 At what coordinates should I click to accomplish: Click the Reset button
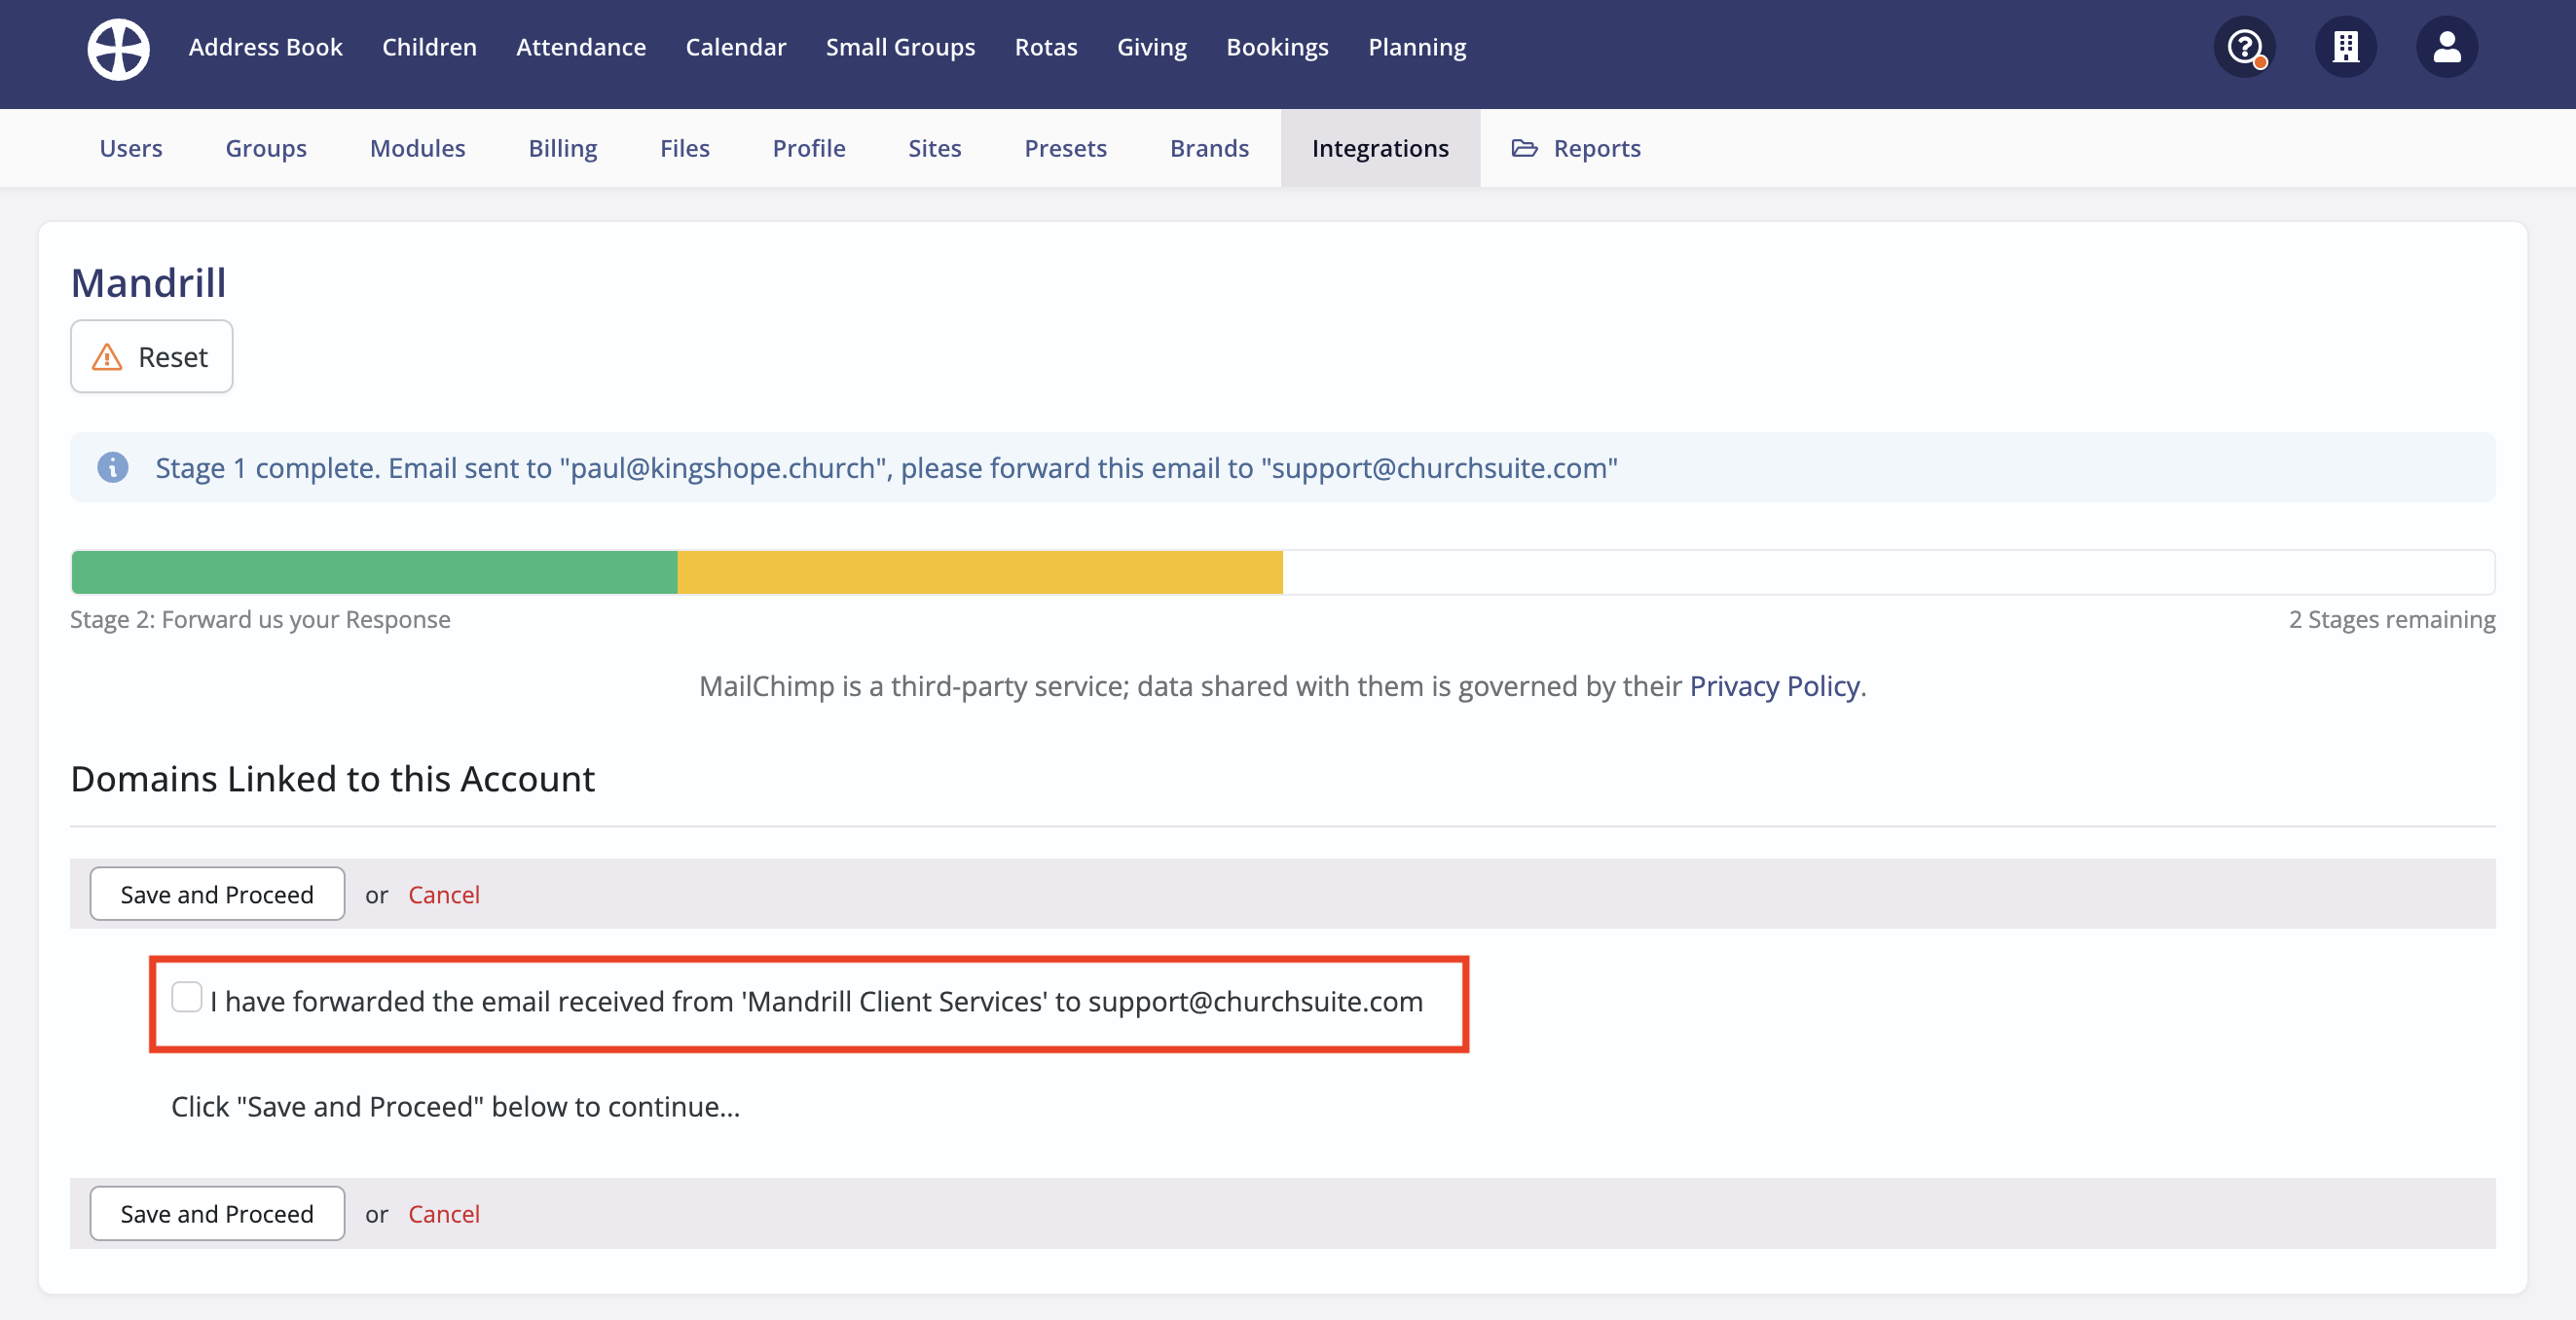pyautogui.click(x=152, y=357)
